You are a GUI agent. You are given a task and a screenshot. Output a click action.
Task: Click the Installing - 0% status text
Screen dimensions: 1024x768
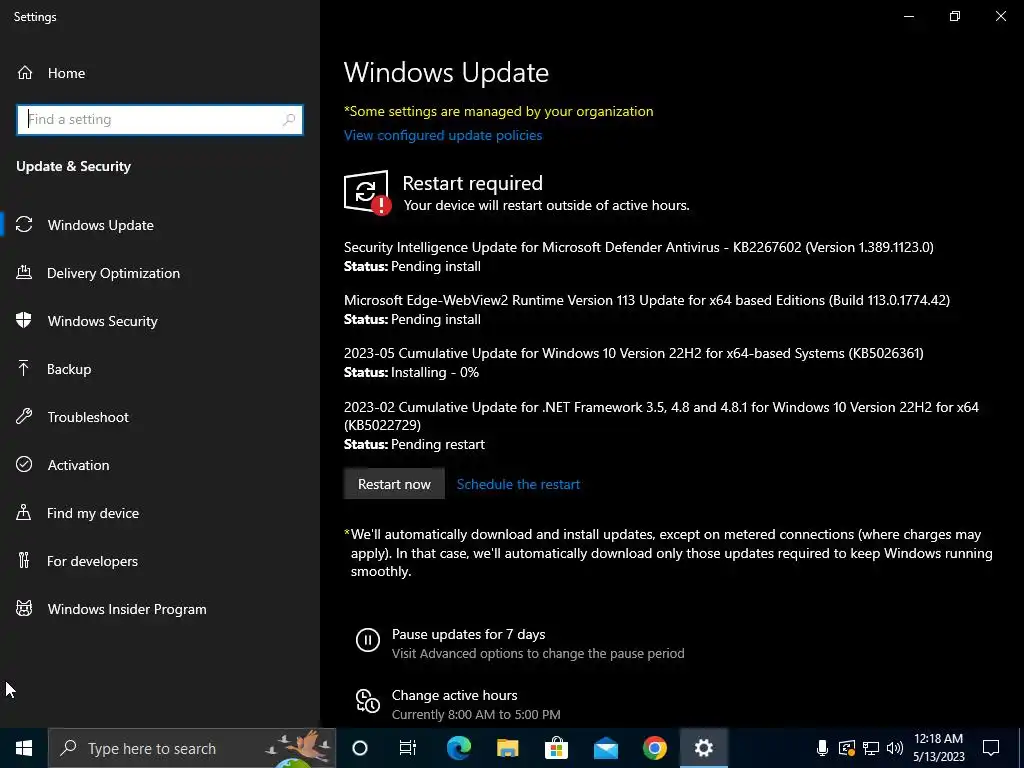(x=434, y=372)
